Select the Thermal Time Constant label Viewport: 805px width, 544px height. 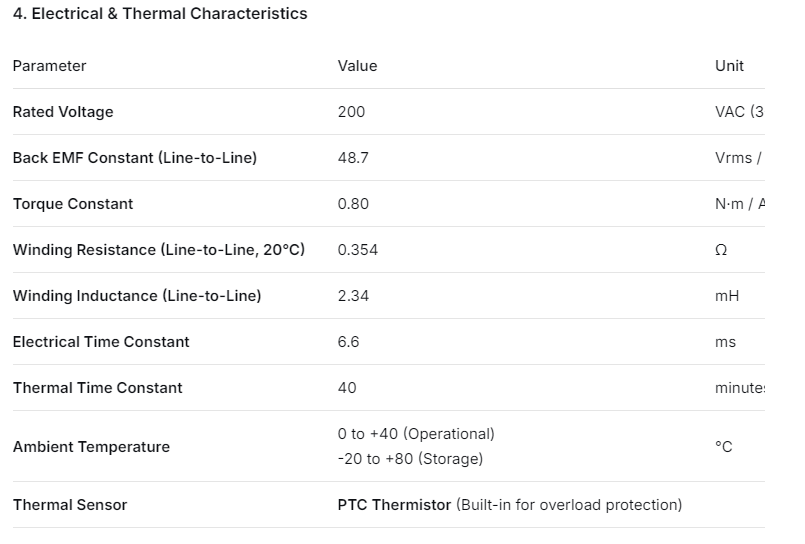[x=97, y=388]
